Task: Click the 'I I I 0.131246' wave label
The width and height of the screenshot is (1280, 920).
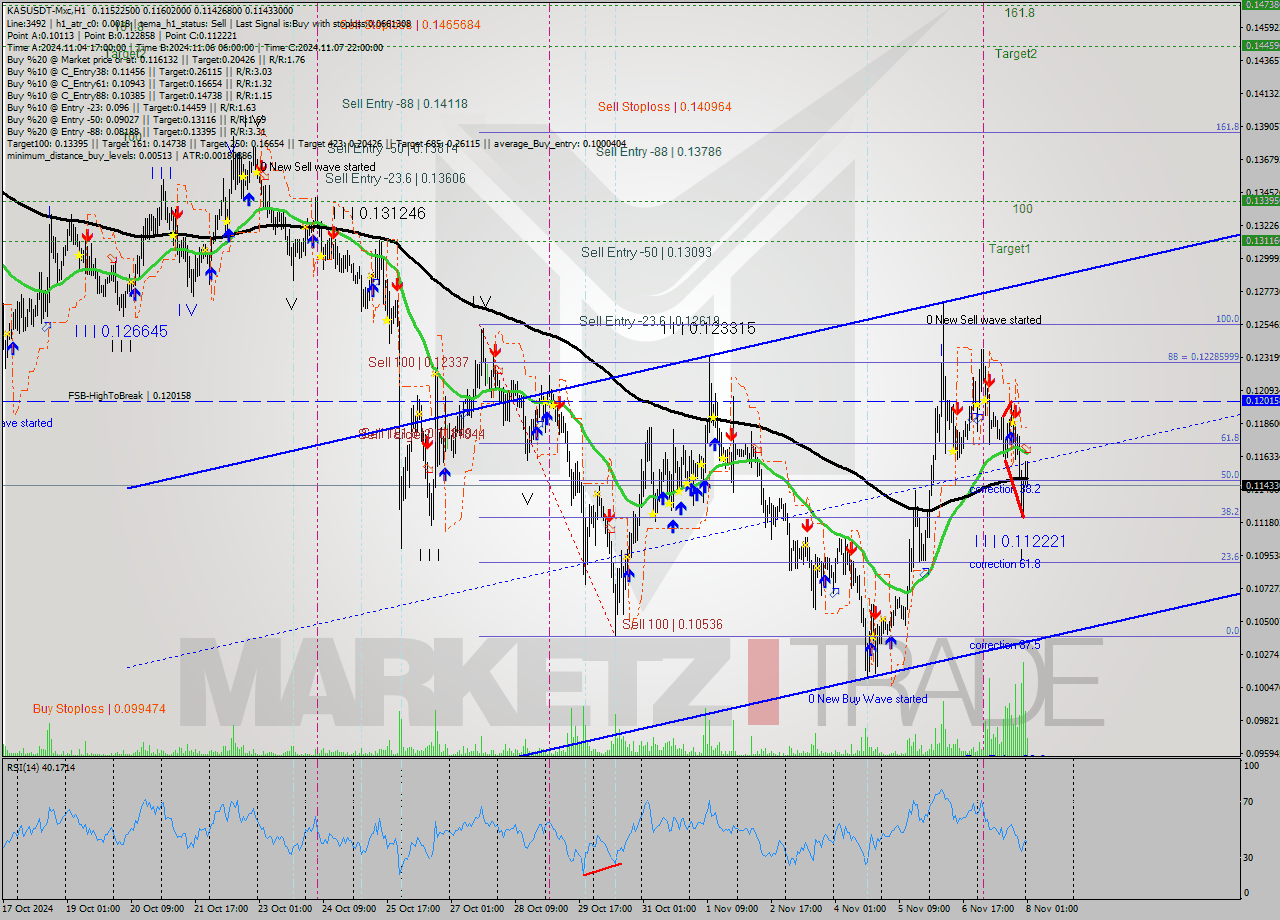Action: (x=378, y=213)
